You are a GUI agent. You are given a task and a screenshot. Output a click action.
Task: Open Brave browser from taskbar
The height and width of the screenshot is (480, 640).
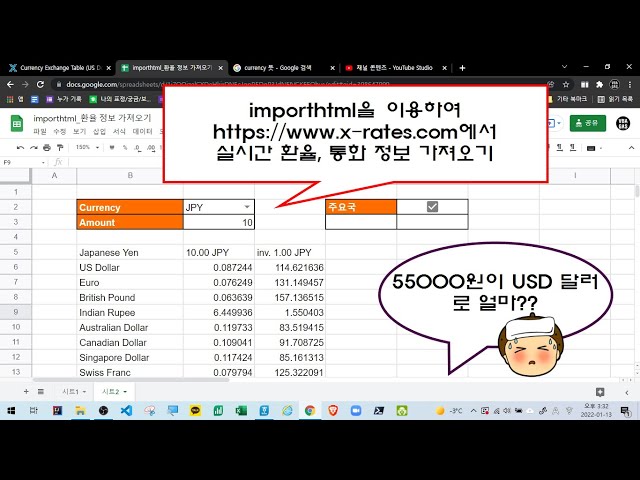tap(333, 410)
